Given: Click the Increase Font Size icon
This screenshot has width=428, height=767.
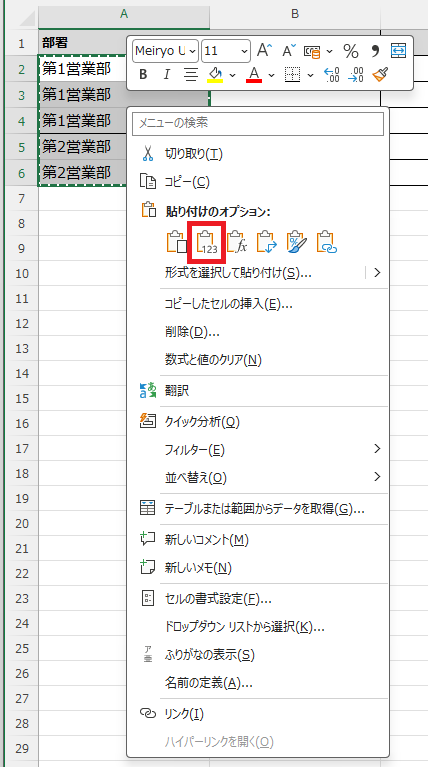Looking at the screenshot, I should coord(264,51).
